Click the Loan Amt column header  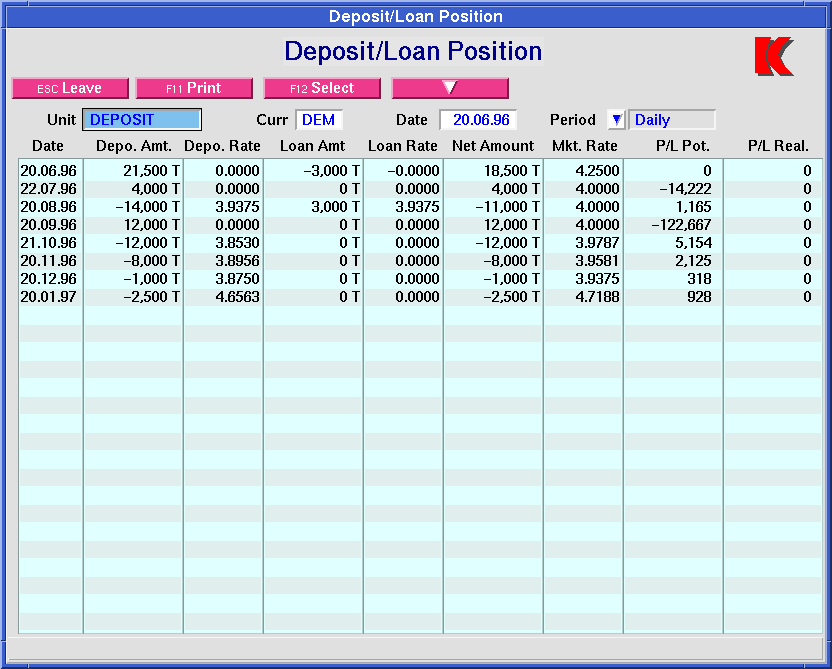[x=313, y=146]
